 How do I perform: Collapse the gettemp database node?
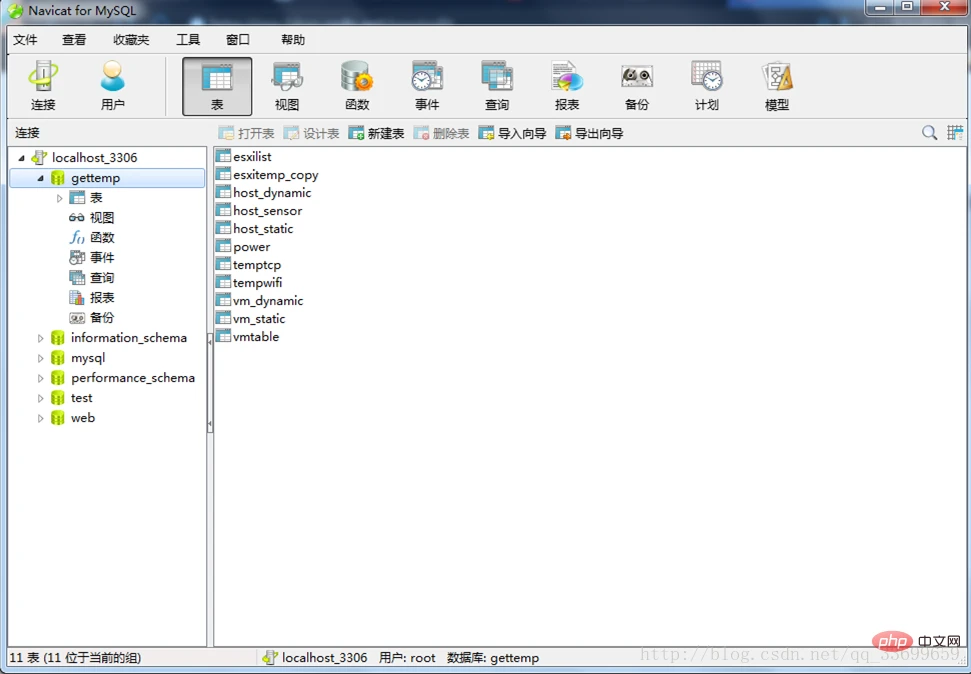click(x=40, y=178)
